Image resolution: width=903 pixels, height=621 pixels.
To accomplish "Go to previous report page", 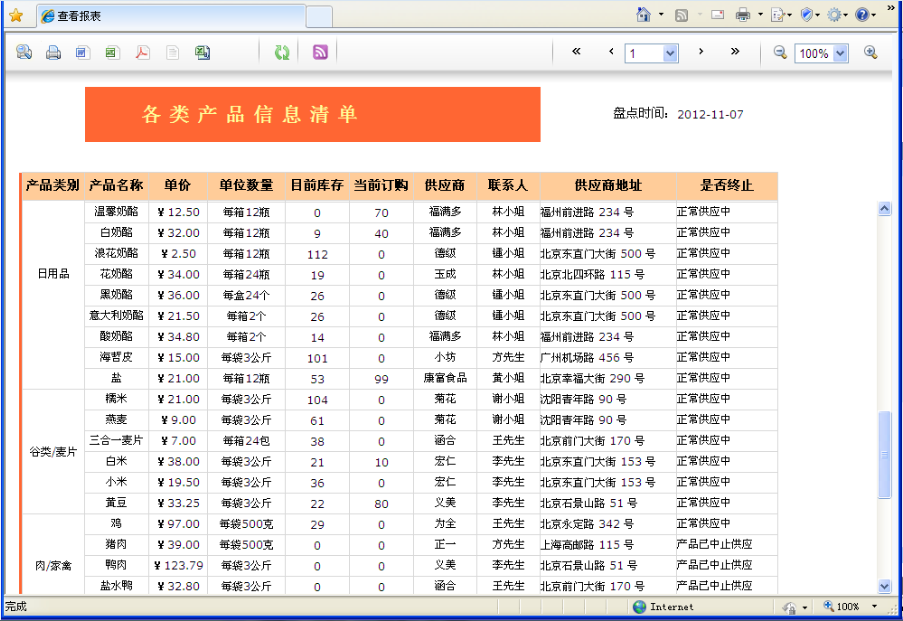I will [611, 51].
